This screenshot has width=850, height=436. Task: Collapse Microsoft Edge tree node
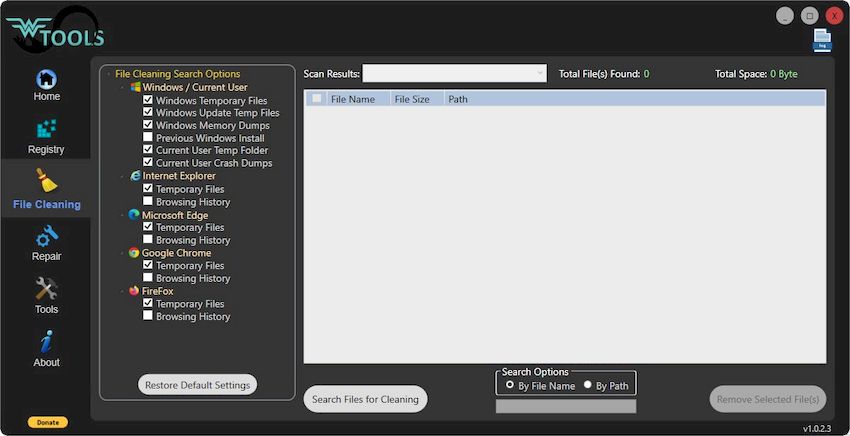point(124,215)
